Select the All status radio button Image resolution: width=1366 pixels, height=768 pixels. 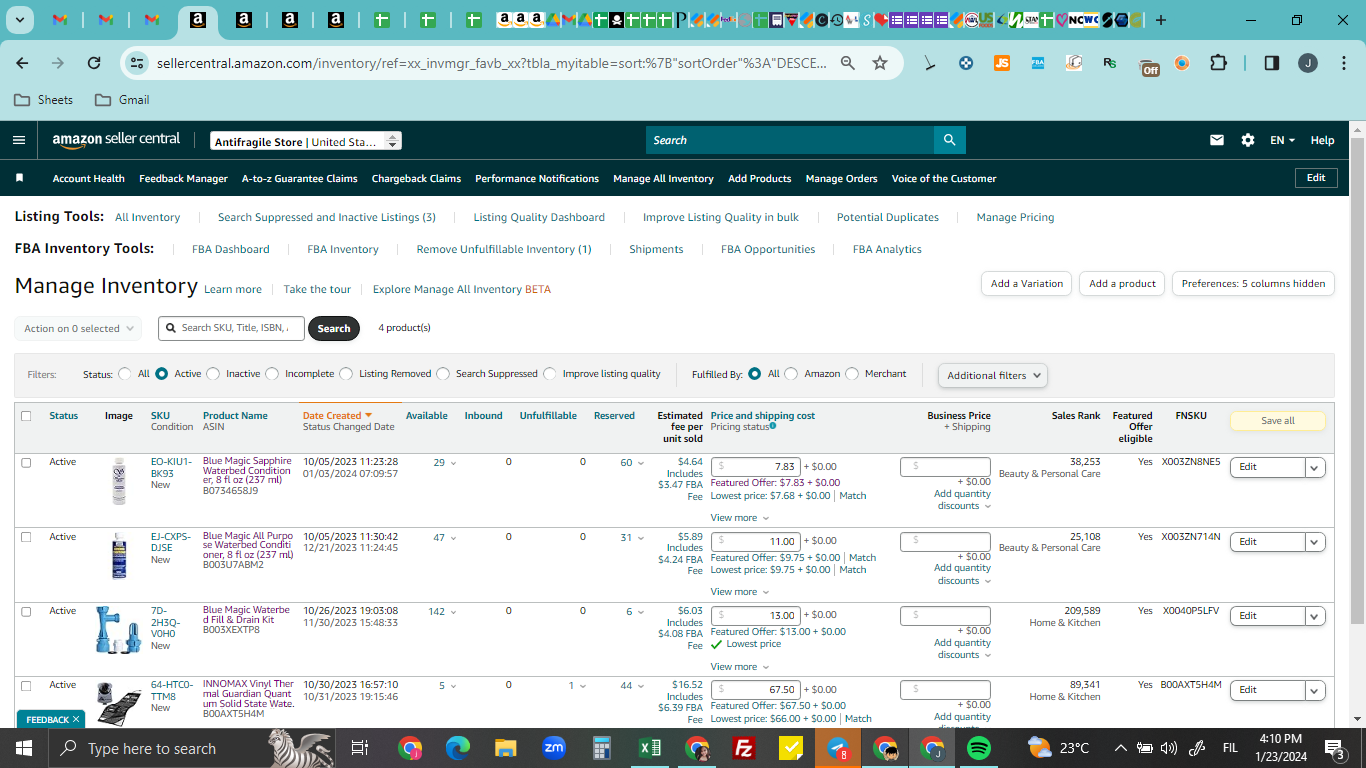coord(125,374)
